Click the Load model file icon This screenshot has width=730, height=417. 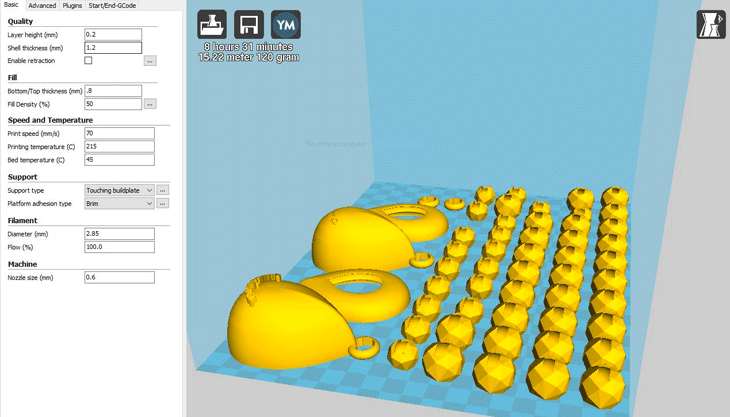coord(212,24)
